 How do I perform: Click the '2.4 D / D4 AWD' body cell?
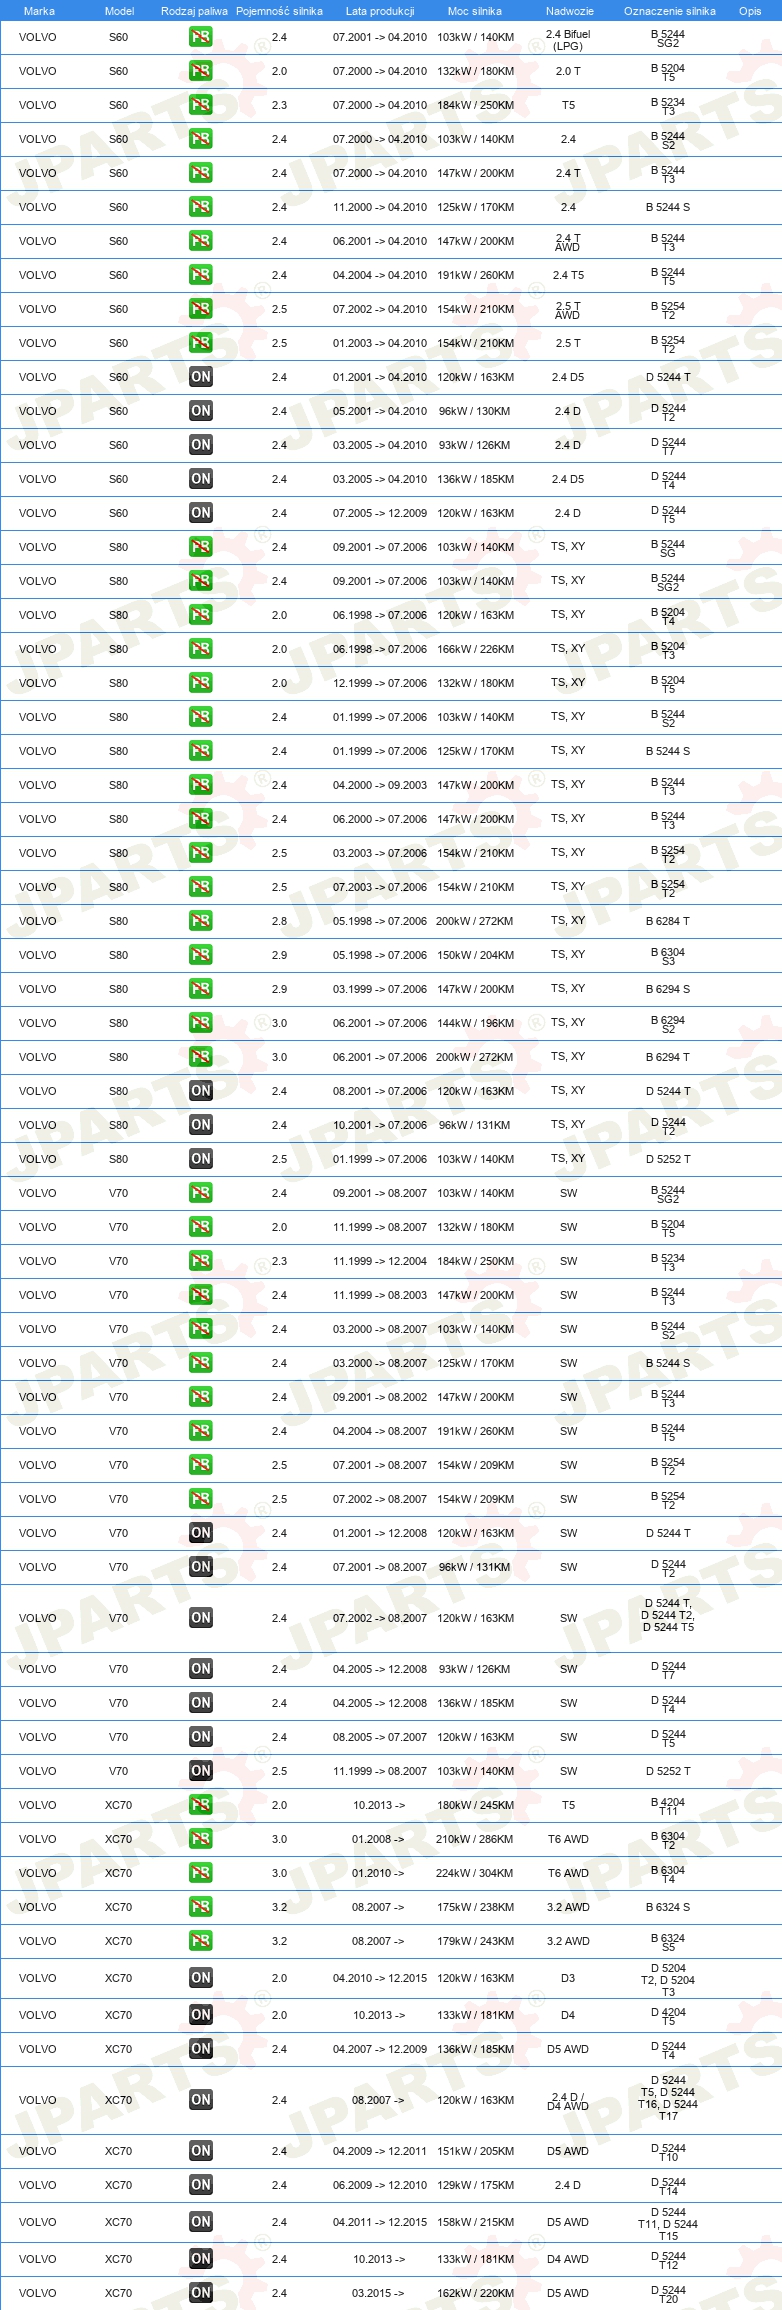568,2101
